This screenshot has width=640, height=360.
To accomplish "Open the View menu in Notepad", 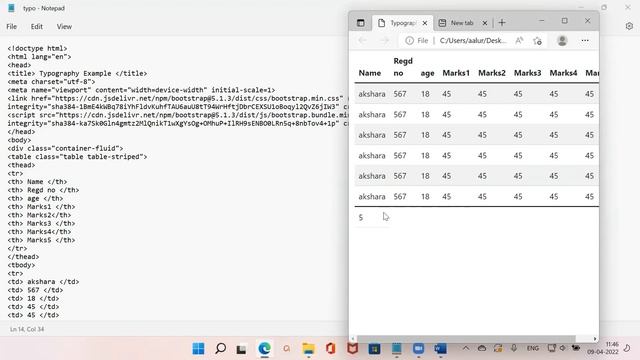I will pyautogui.click(x=64, y=27).
